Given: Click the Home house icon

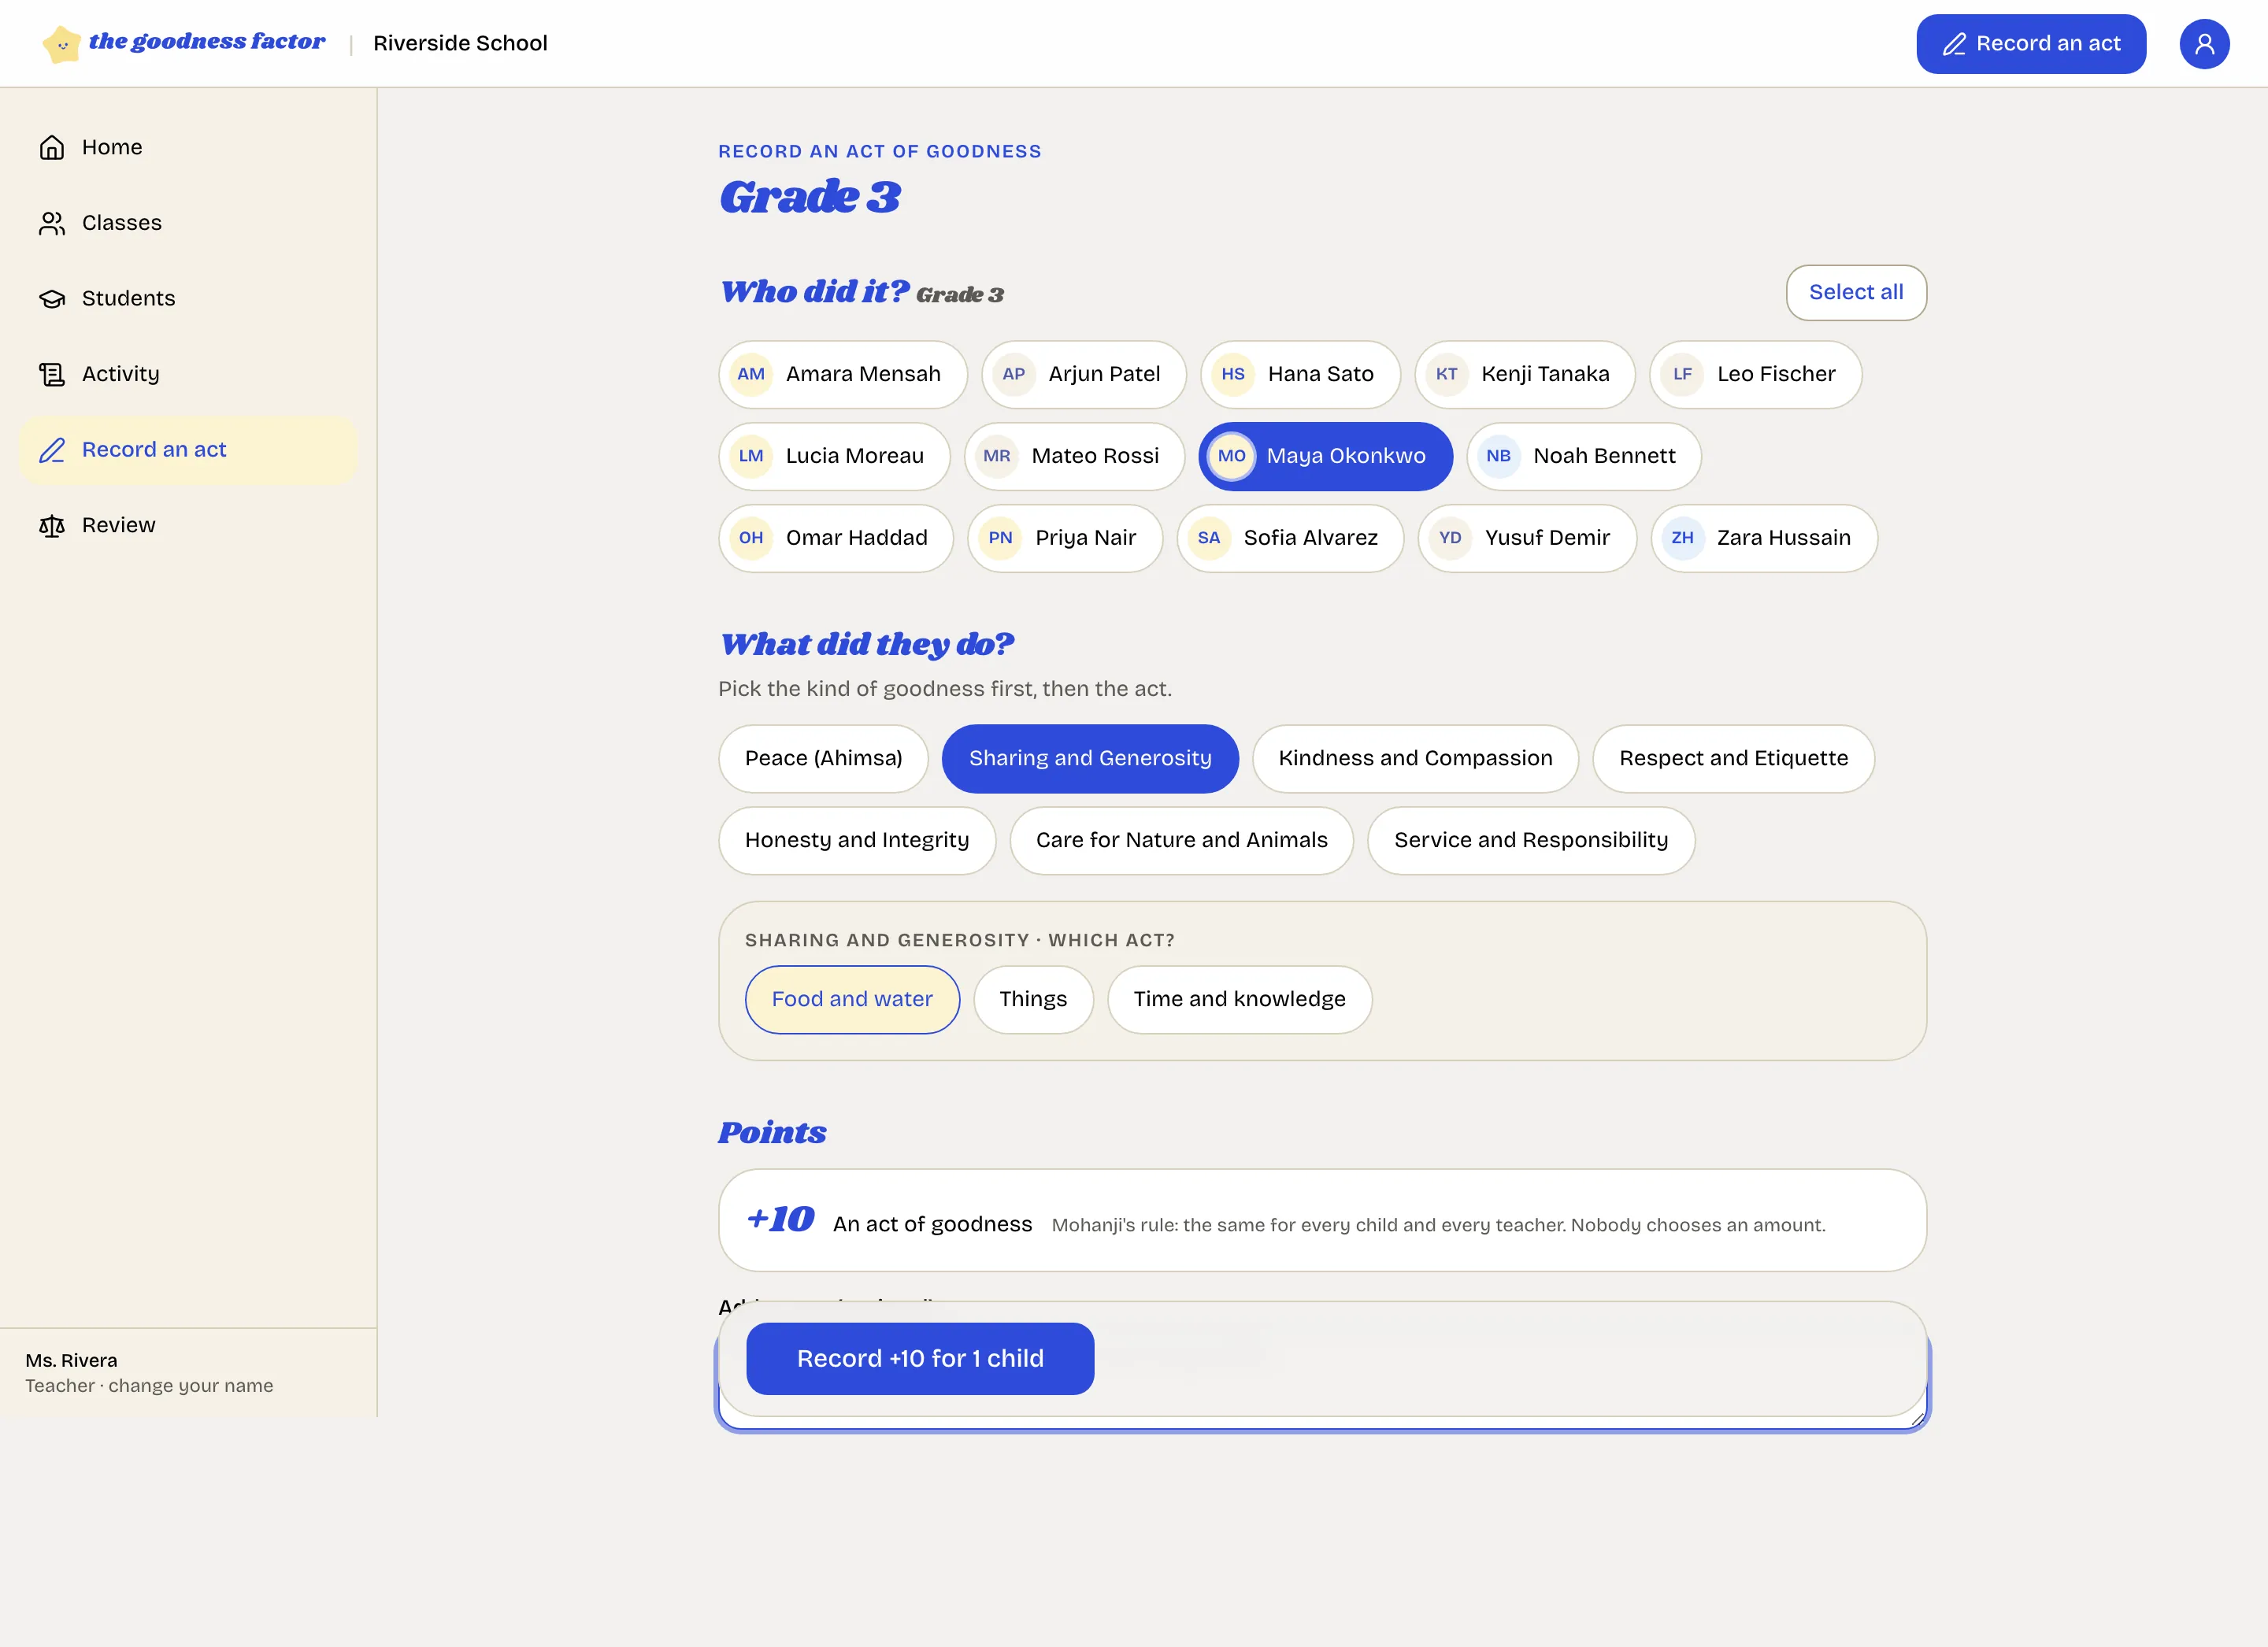Looking at the screenshot, I should [52, 148].
